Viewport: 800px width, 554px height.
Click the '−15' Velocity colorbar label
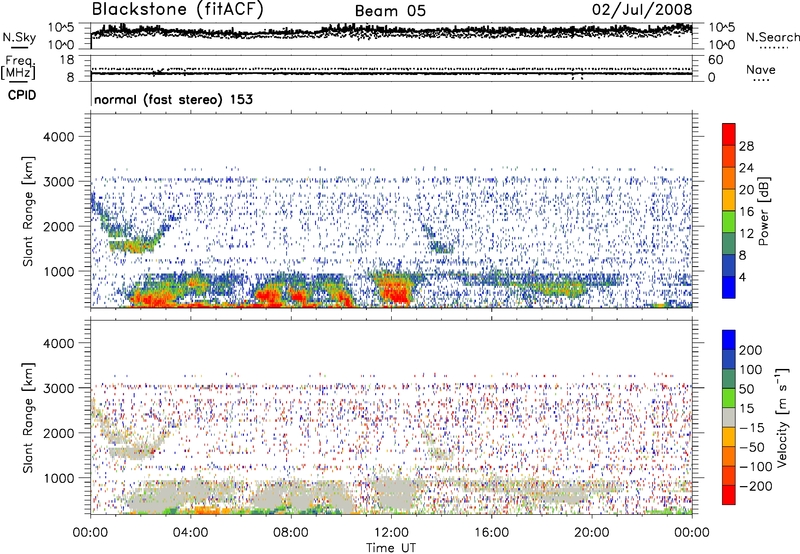(752, 427)
